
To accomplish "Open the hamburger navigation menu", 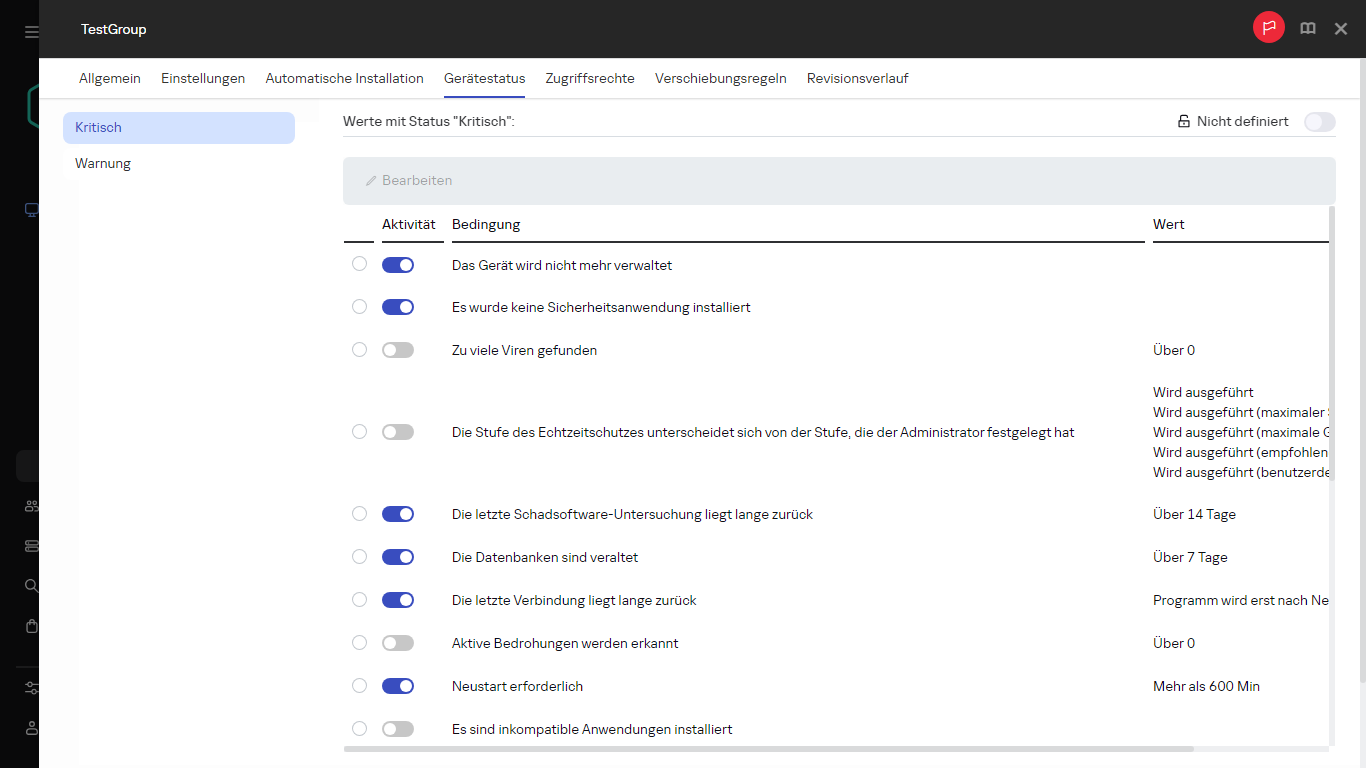I will click(x=29, y=29).
